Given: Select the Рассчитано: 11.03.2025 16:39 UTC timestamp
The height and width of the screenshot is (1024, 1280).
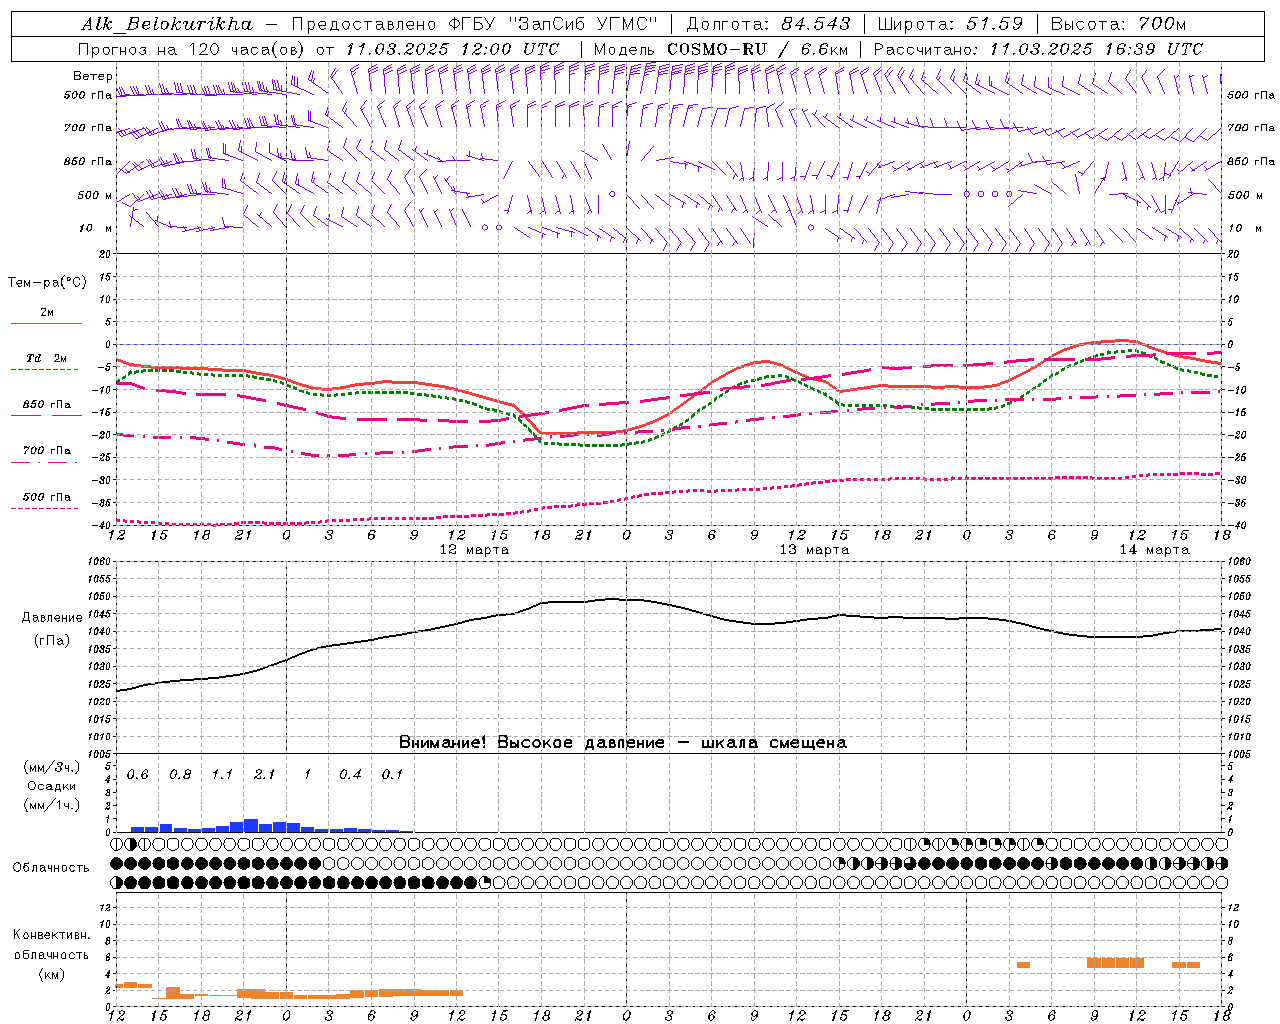Looking at the screenshot, I should pyautogui.click(x=1039, y=49).
